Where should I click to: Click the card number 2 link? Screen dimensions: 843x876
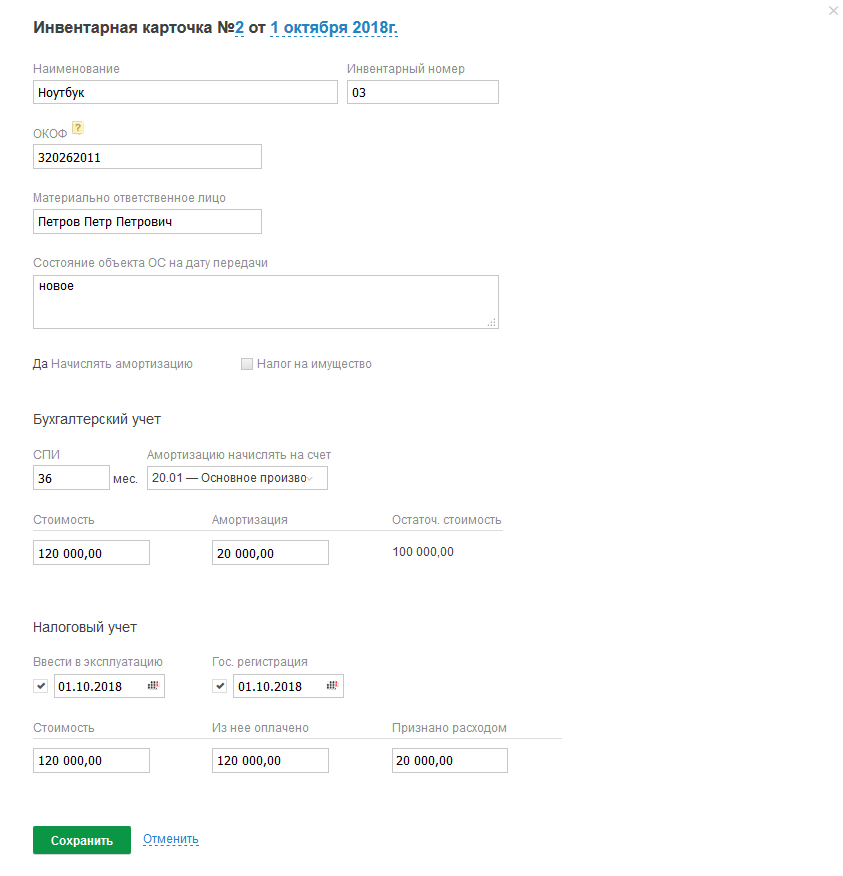(239, 27)
